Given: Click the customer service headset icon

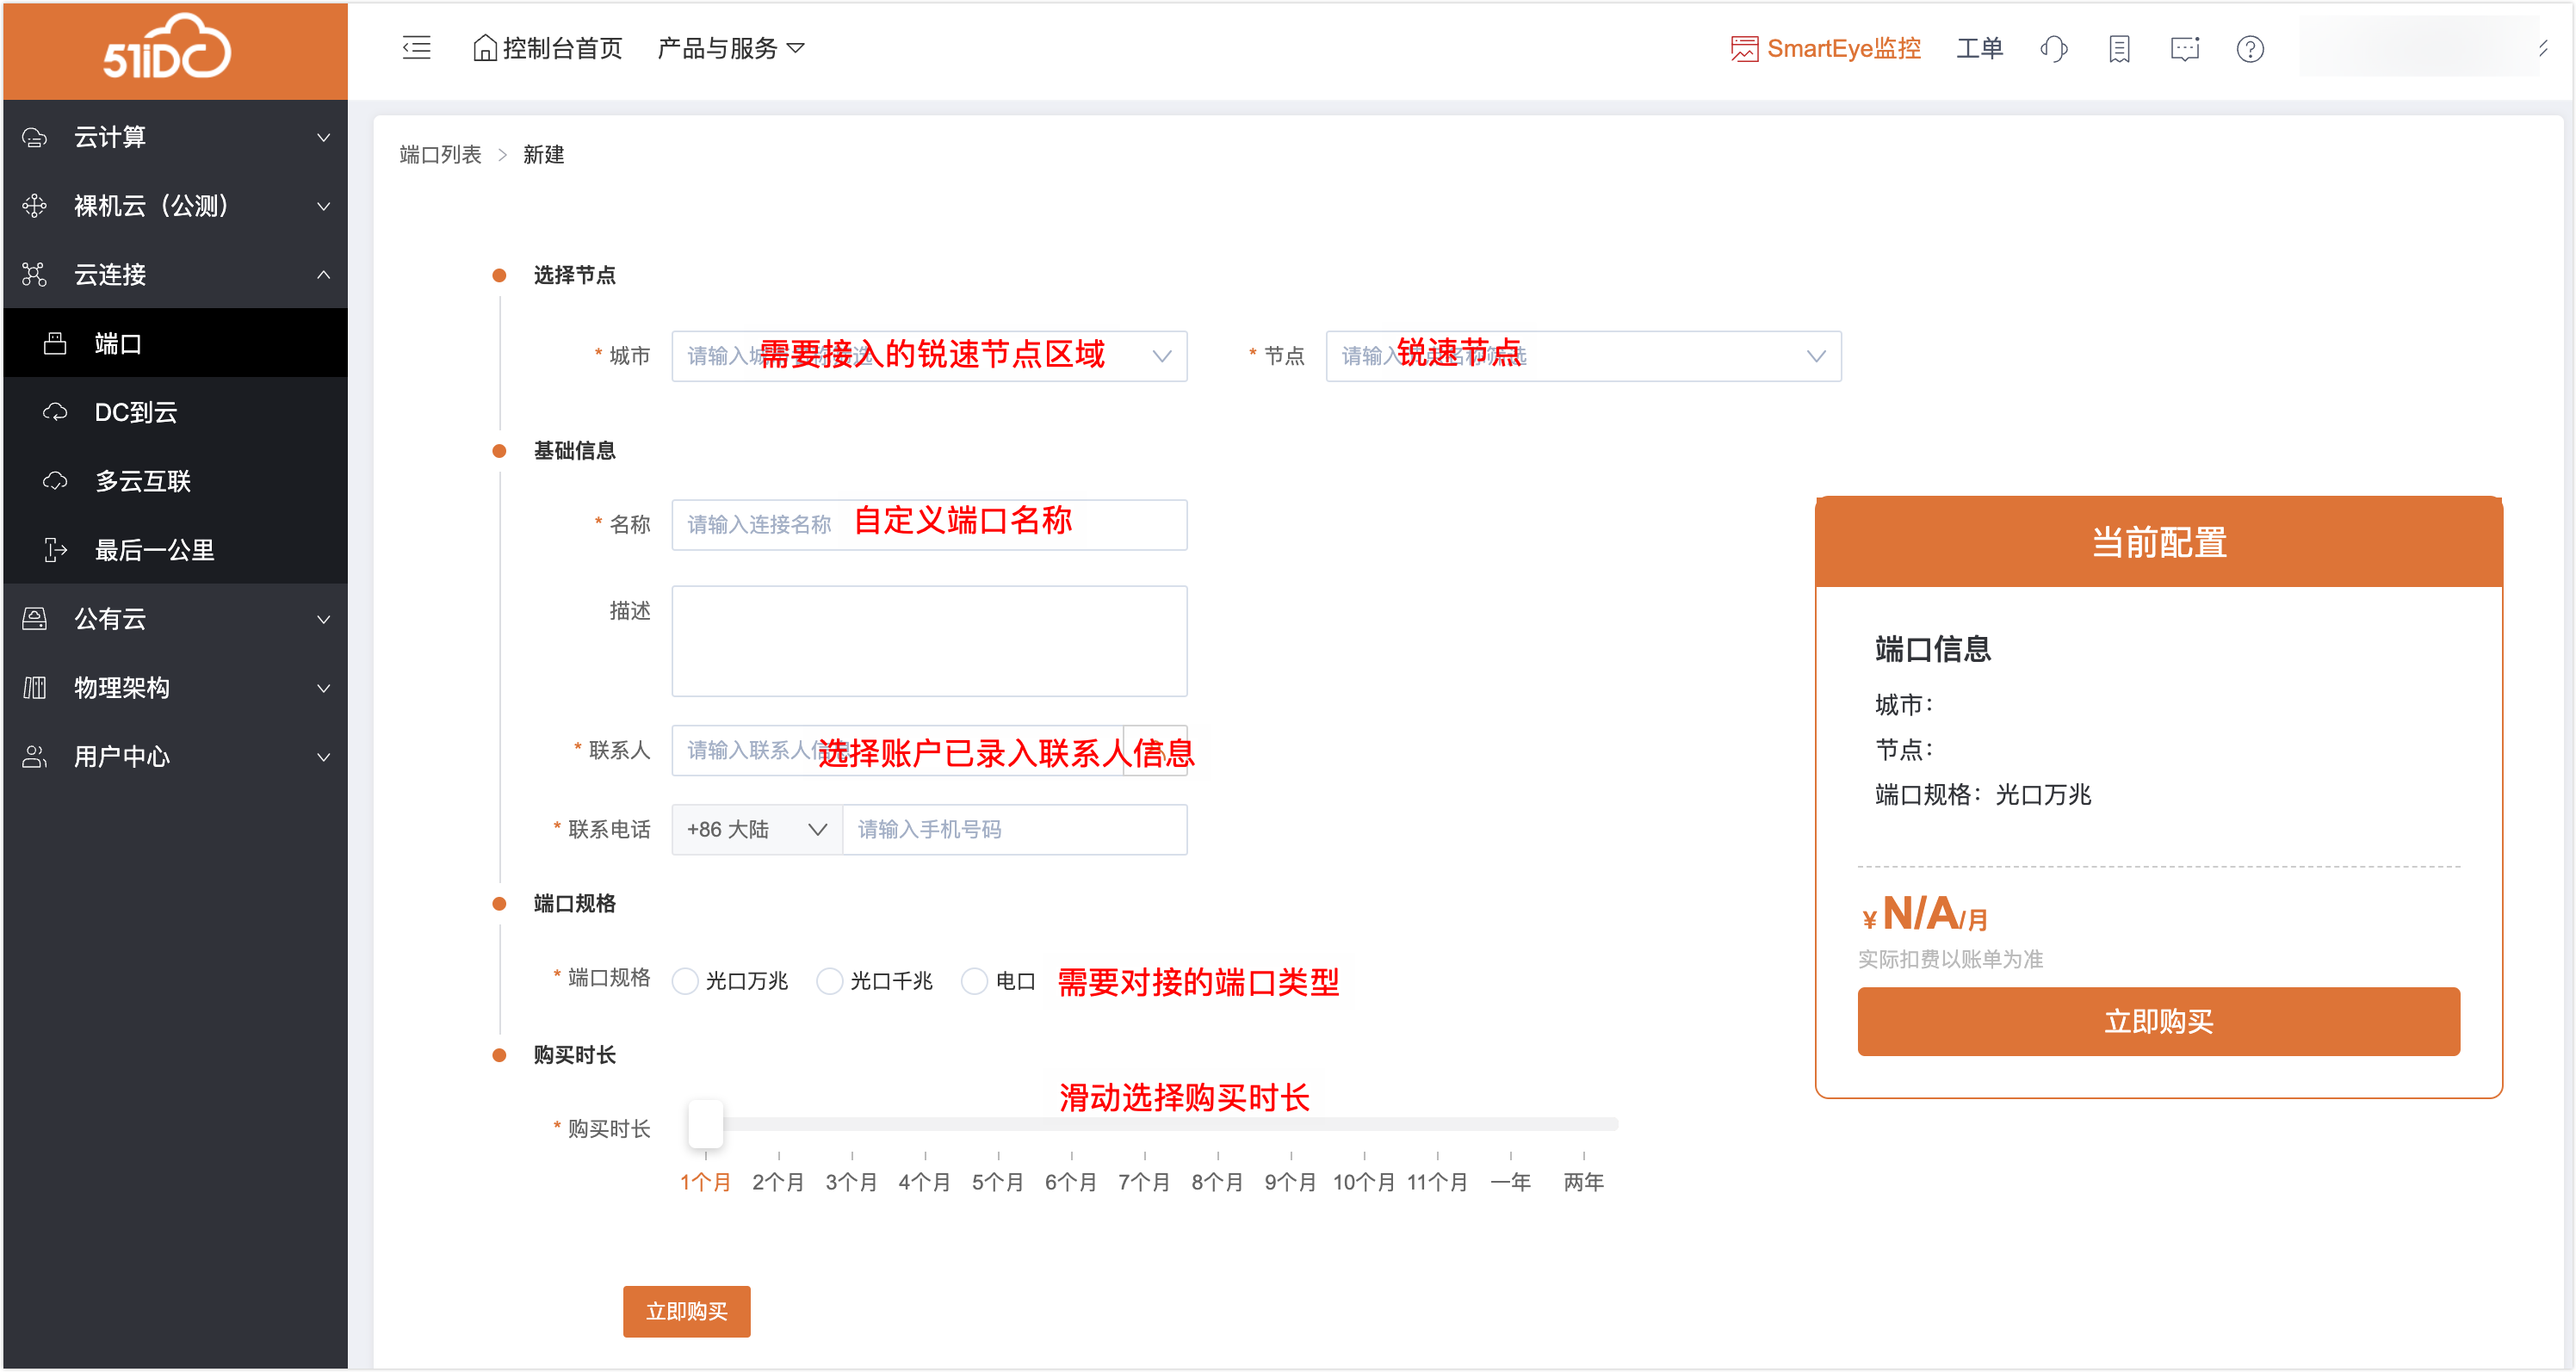Looking at the screenshot, I should pos(2053,49).
